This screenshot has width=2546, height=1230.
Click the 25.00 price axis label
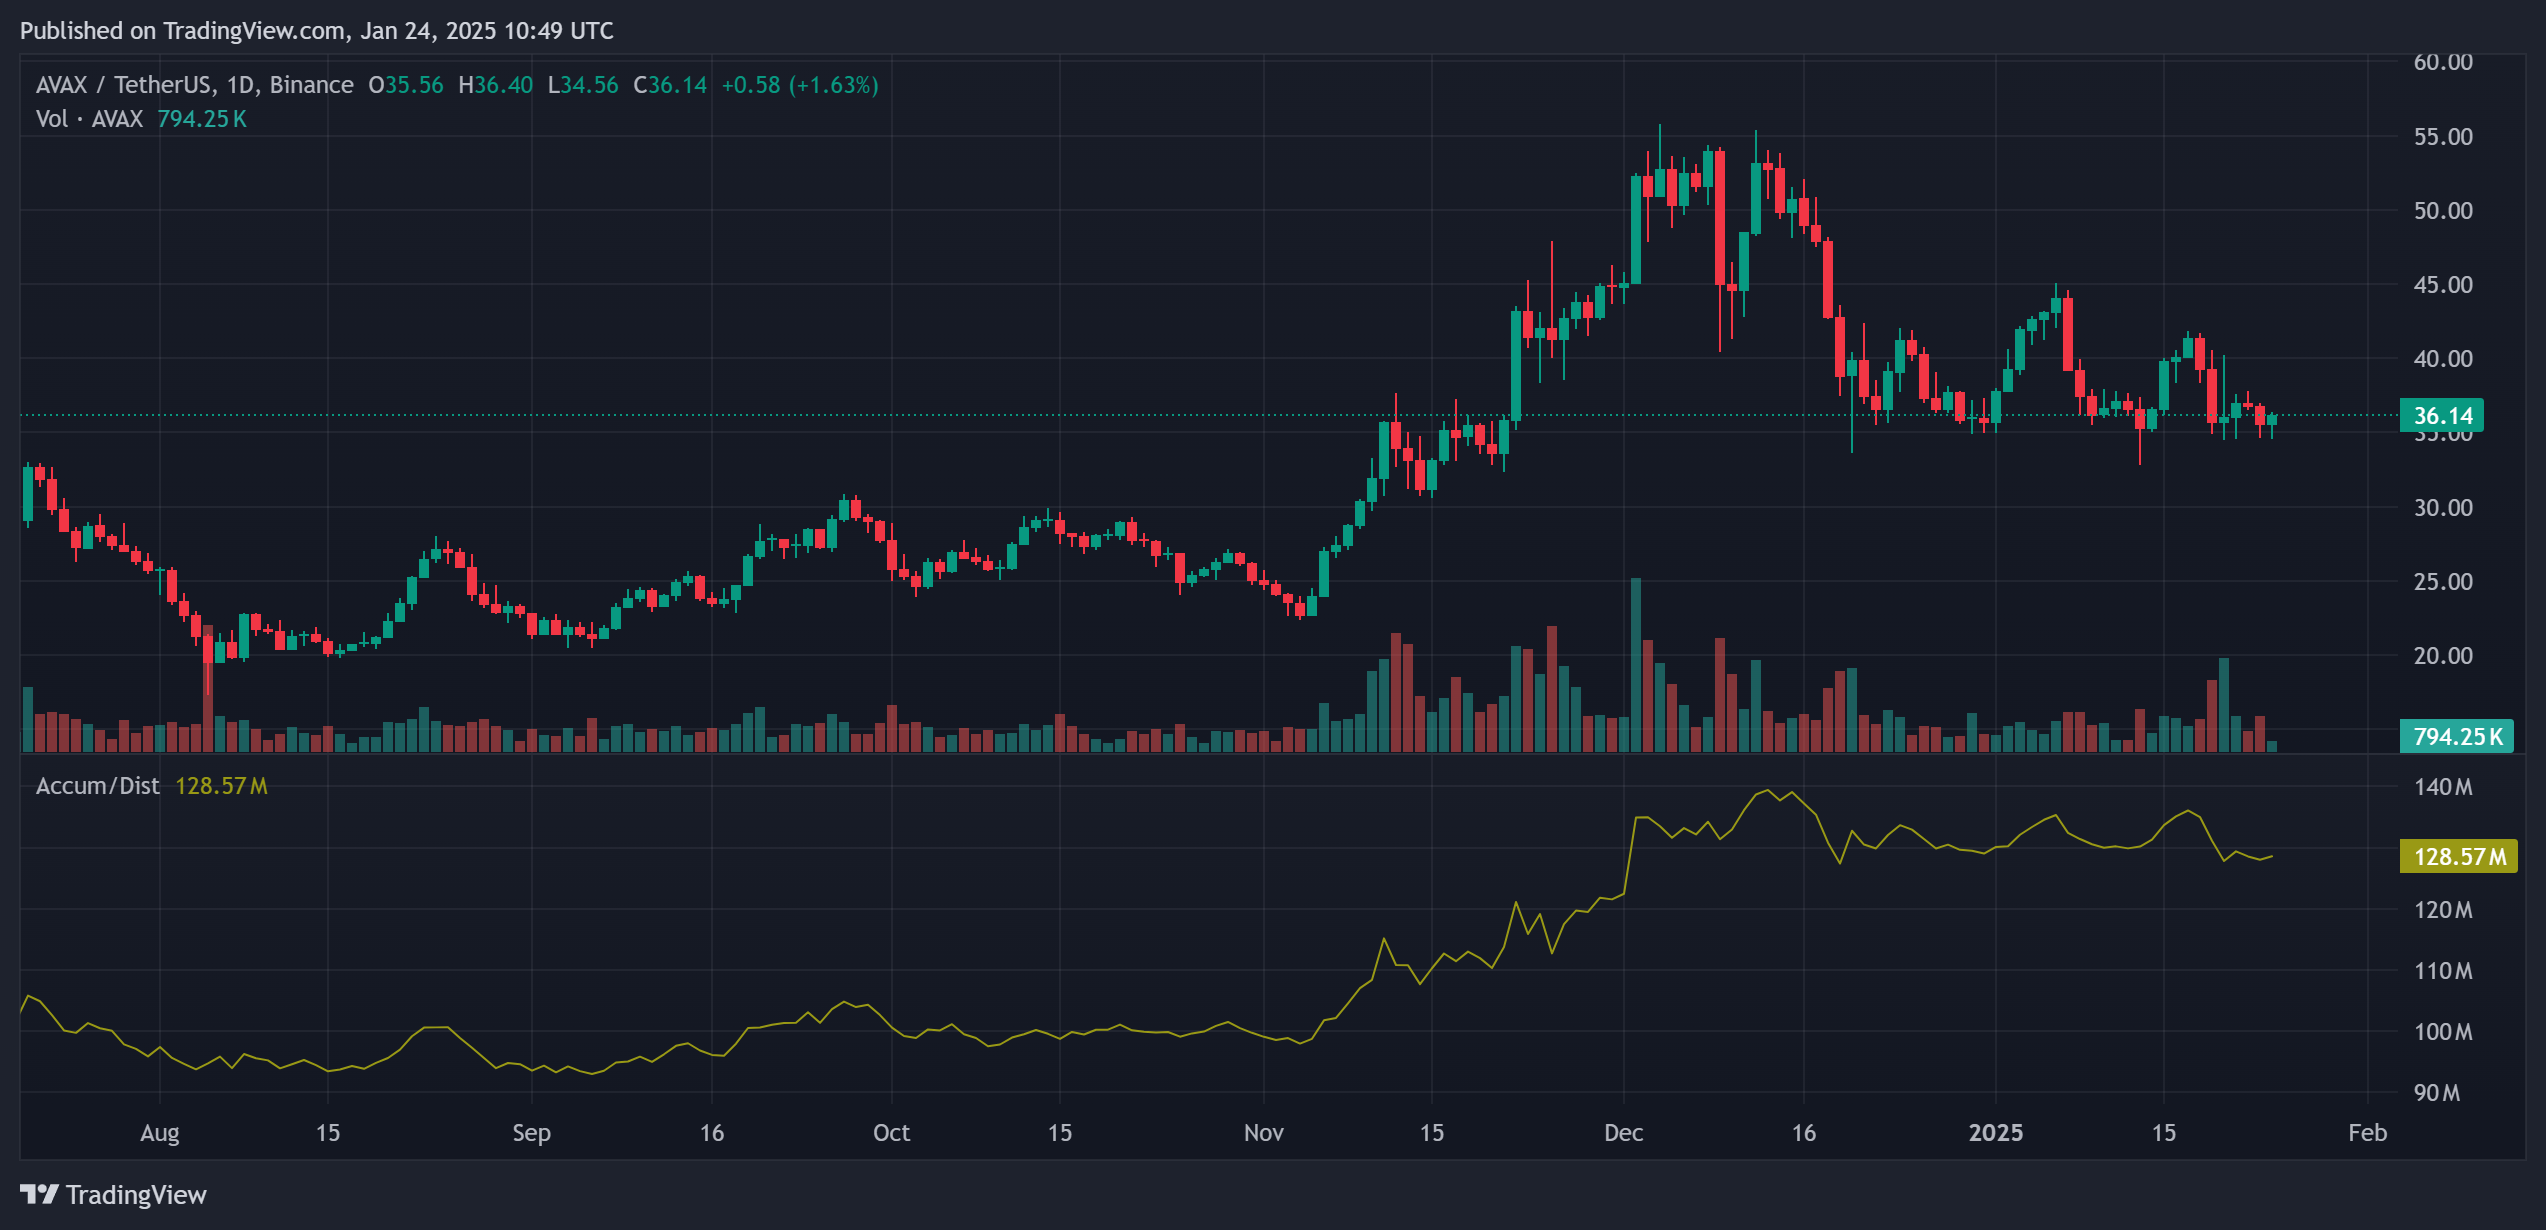(x=2443, y=582)
